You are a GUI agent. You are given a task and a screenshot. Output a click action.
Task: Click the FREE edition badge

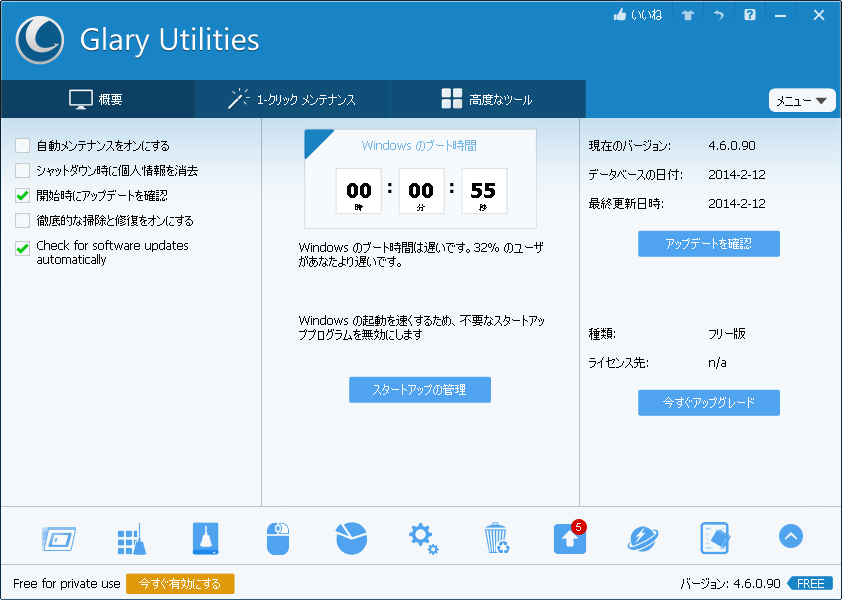click(x=810, y=583)
